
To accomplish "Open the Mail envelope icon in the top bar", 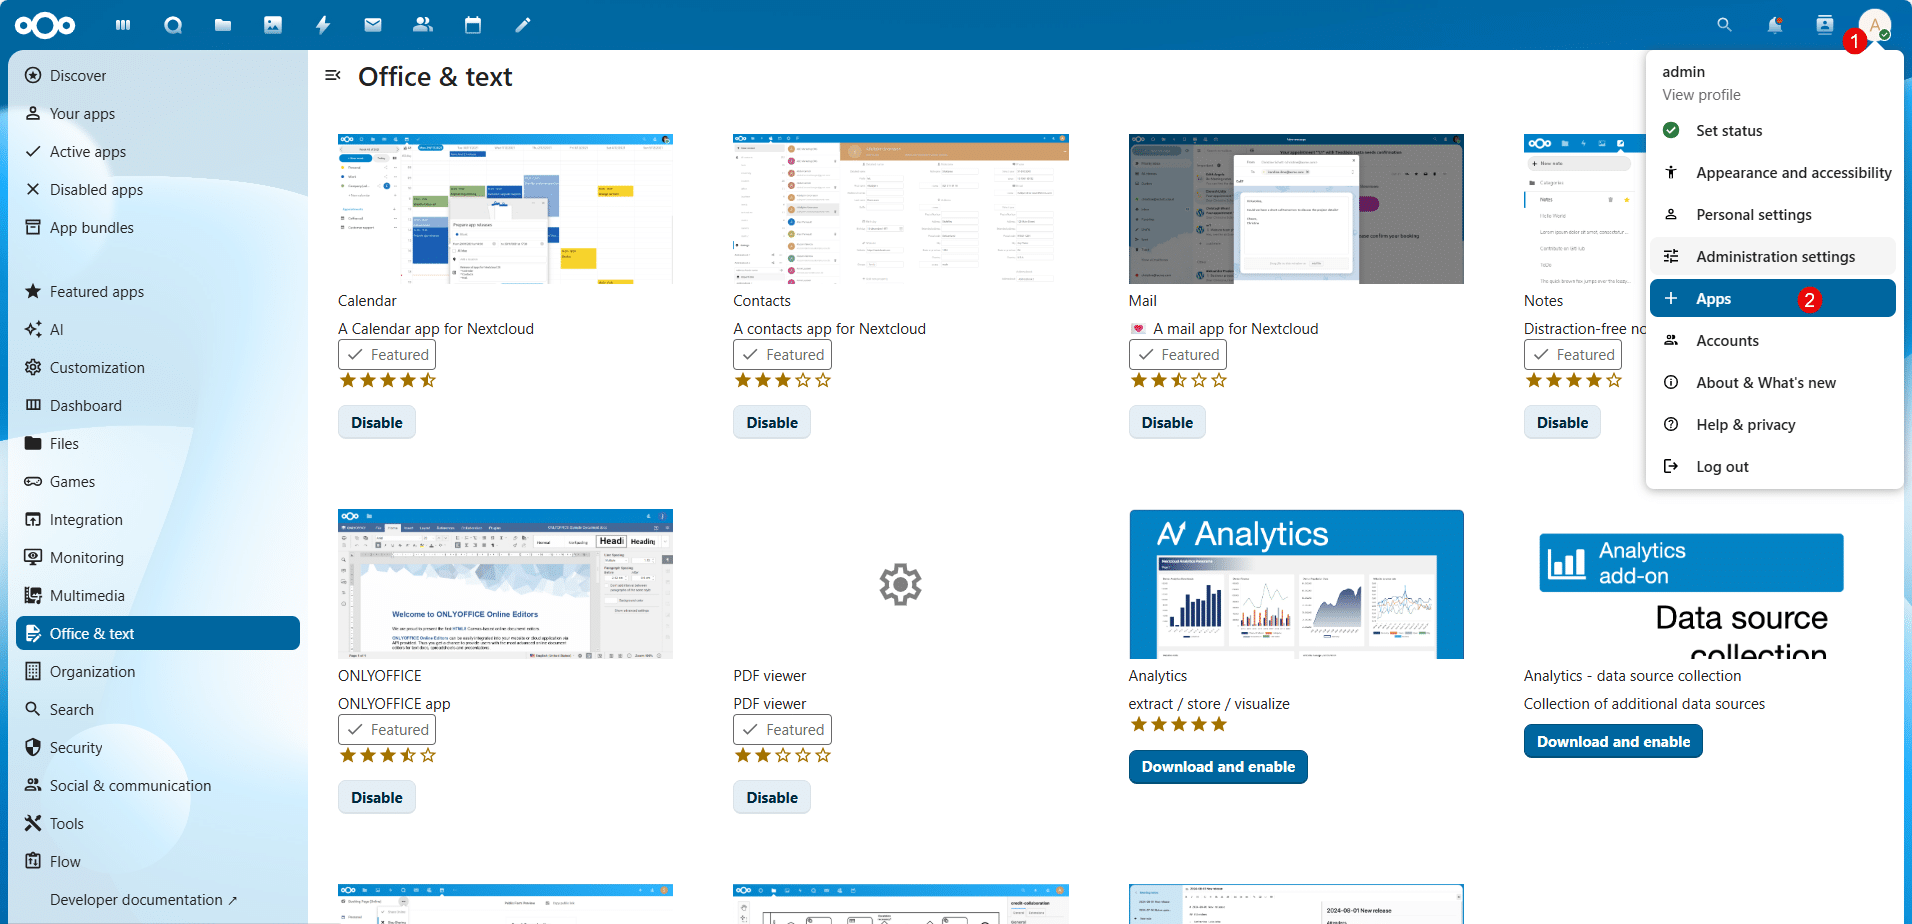I will (373, 25).
